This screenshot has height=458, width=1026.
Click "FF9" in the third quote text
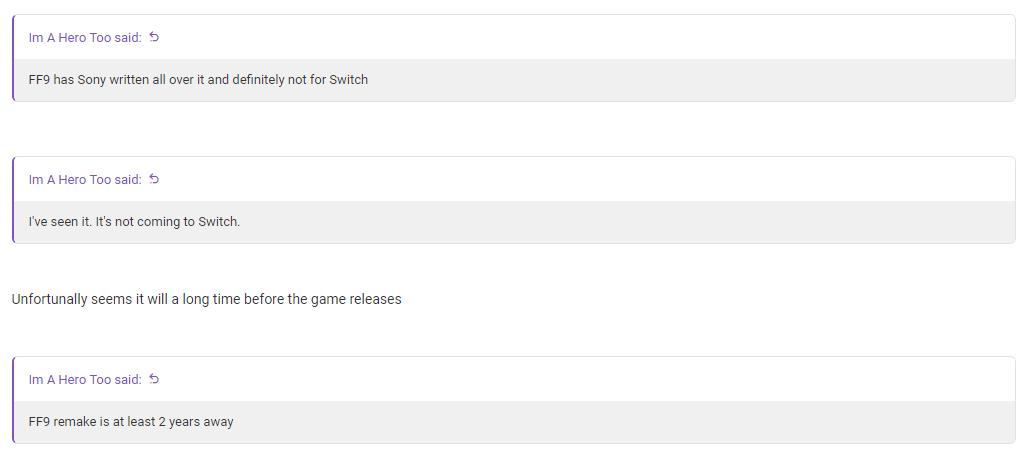pos(39,422)
